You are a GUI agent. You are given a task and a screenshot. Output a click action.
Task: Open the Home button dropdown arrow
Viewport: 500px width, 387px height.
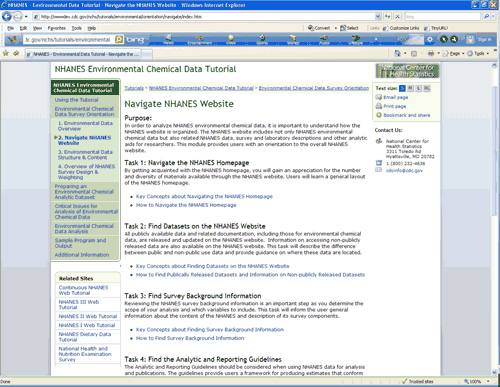405,53
